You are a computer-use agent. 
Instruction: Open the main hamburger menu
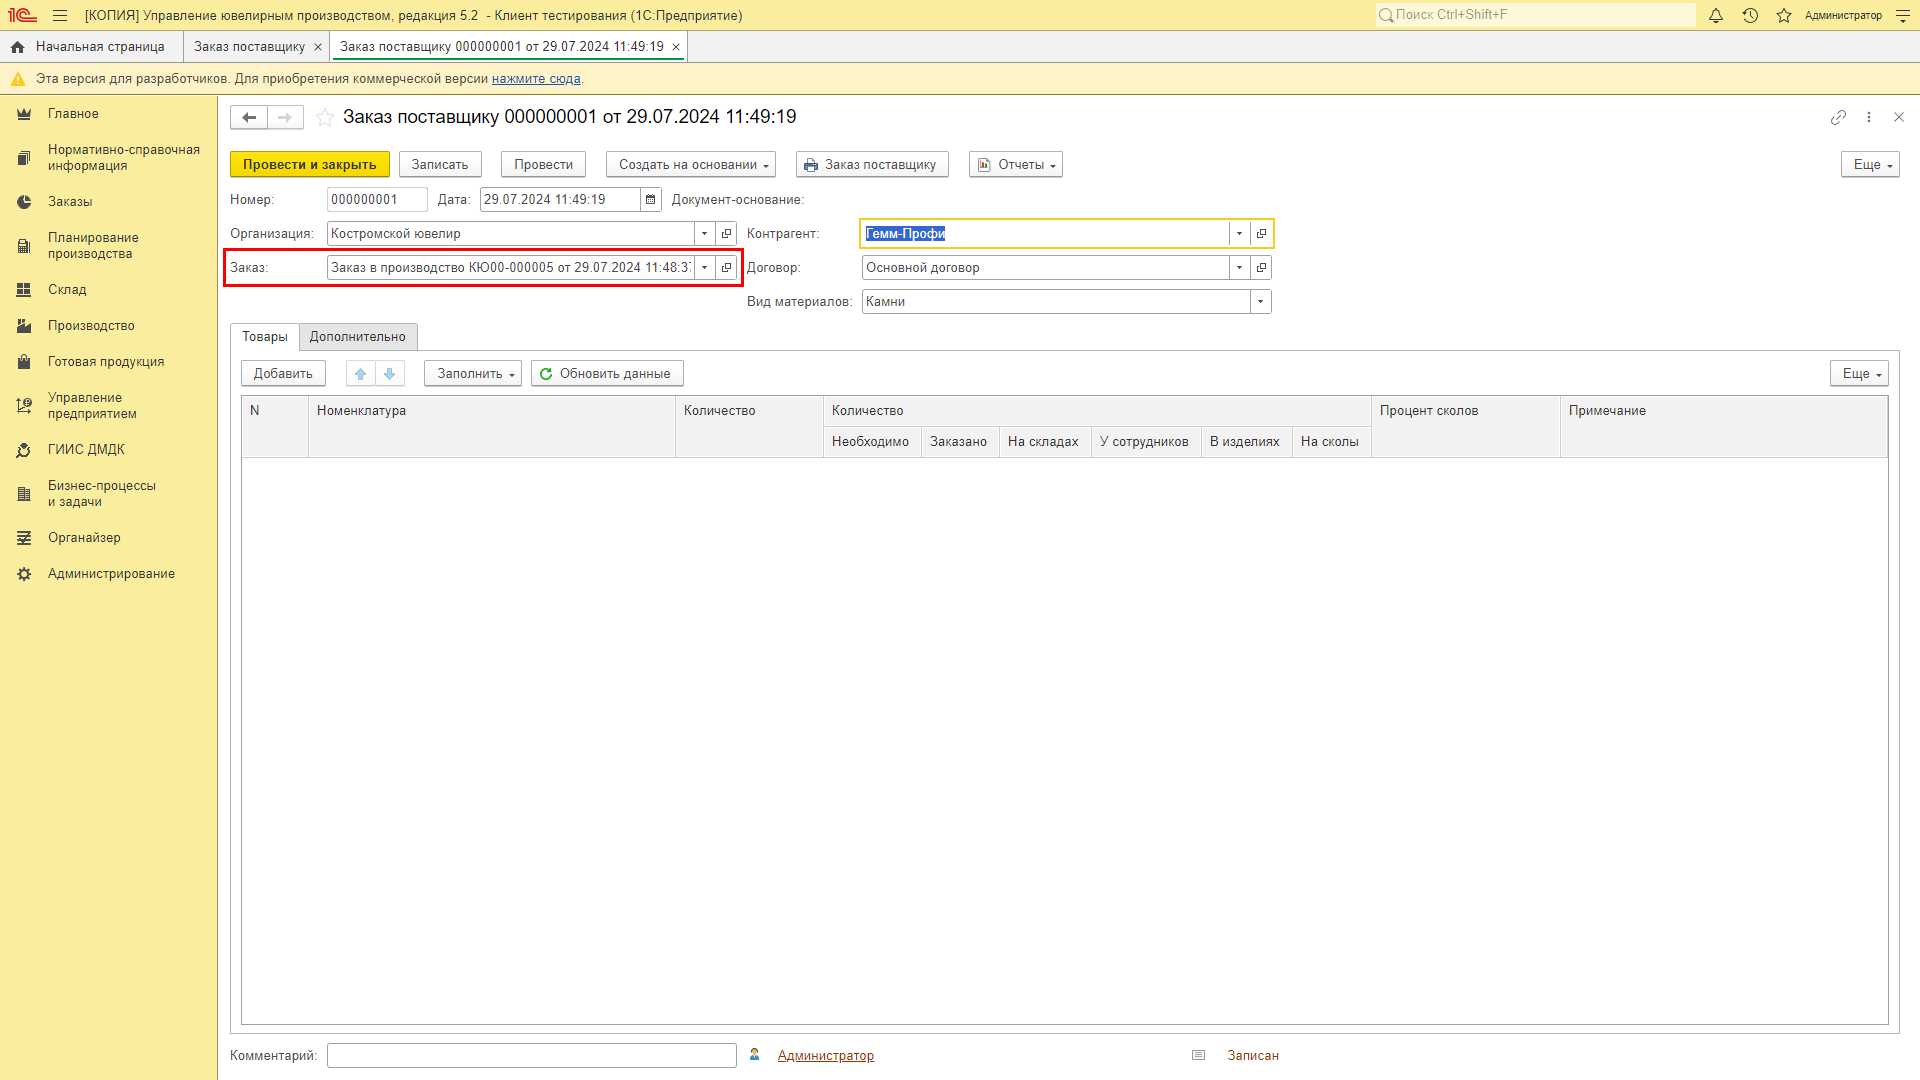point(60,16)
